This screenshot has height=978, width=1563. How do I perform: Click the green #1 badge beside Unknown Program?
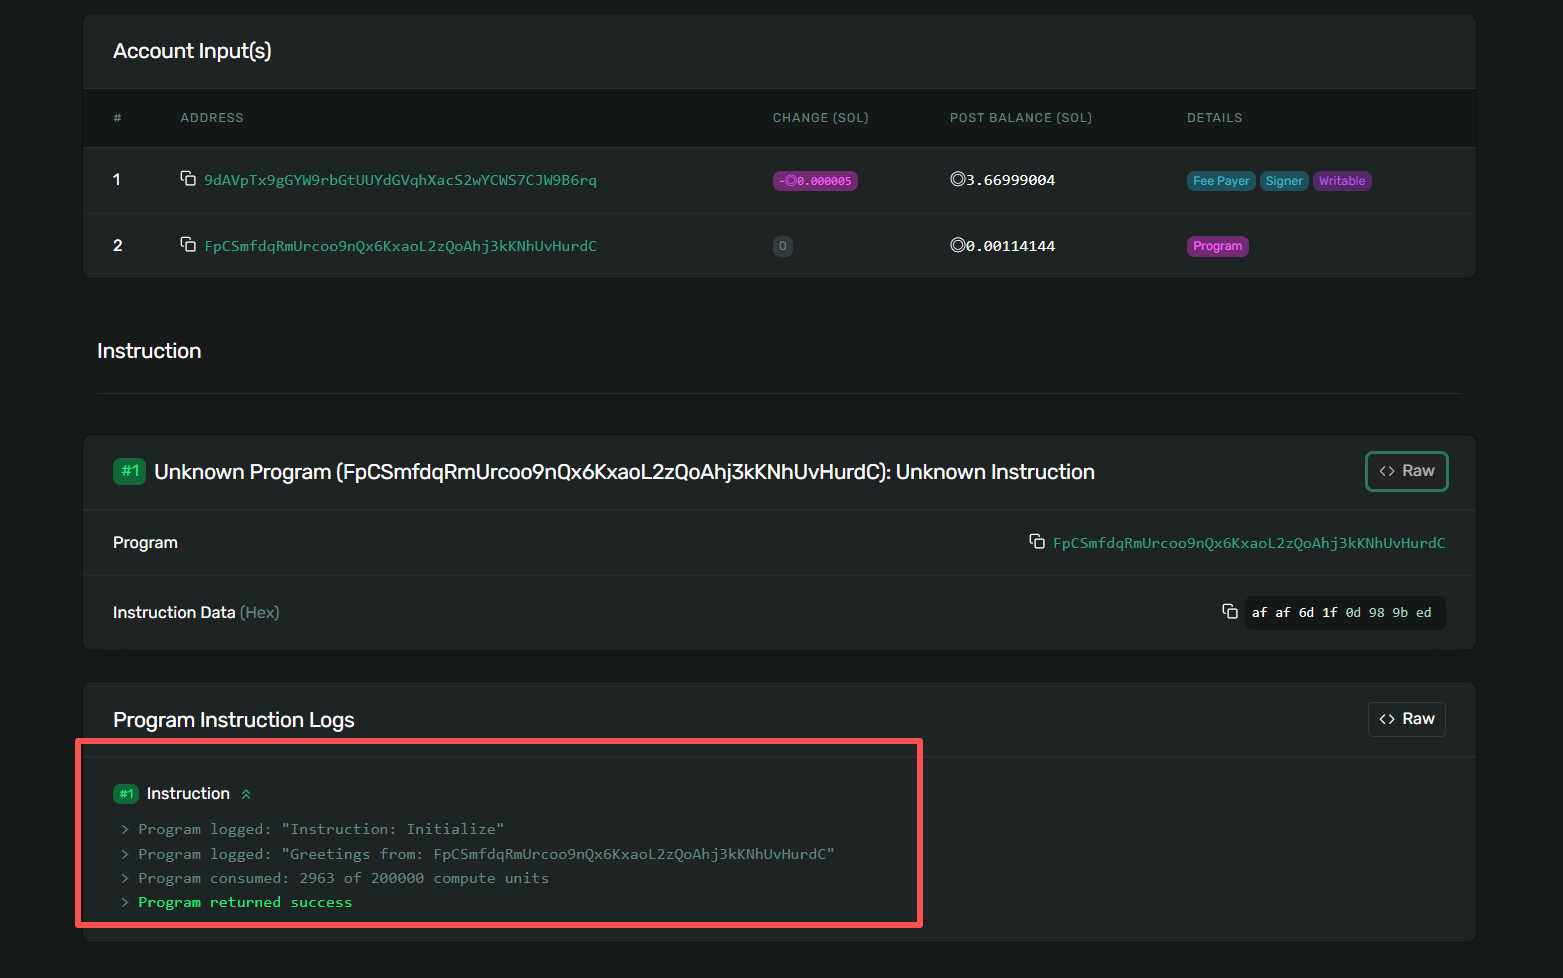coord(129,471)
